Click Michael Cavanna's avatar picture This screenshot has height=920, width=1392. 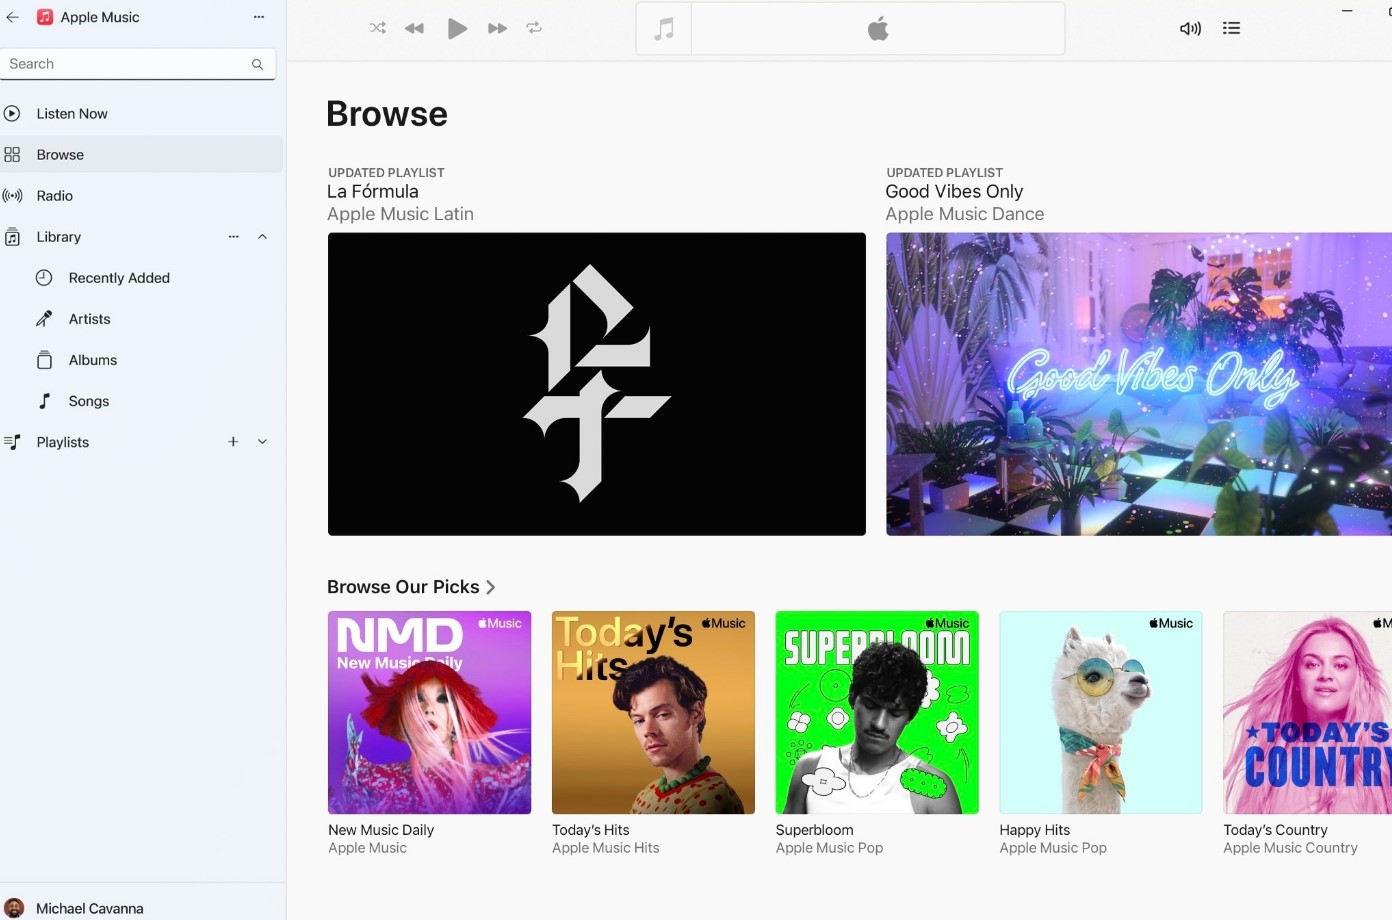[14, 908]
